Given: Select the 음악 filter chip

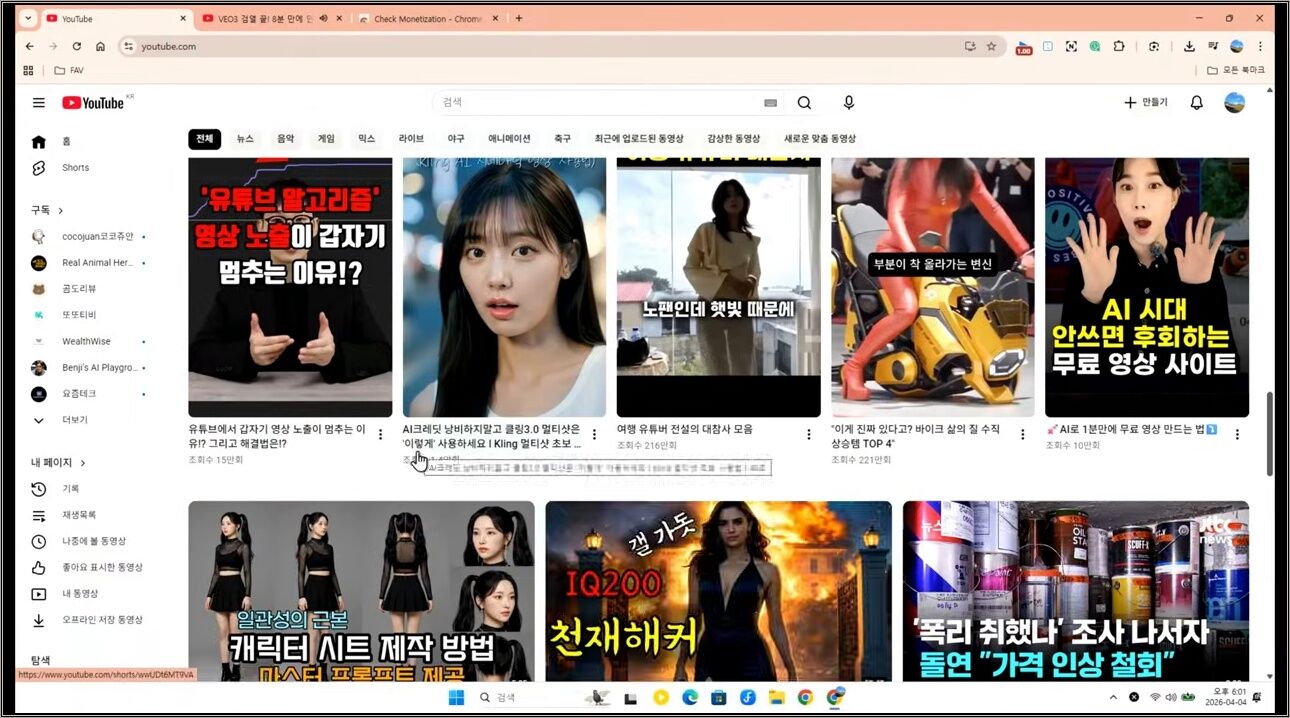Looking at the screenshot, I should point(286,139).
